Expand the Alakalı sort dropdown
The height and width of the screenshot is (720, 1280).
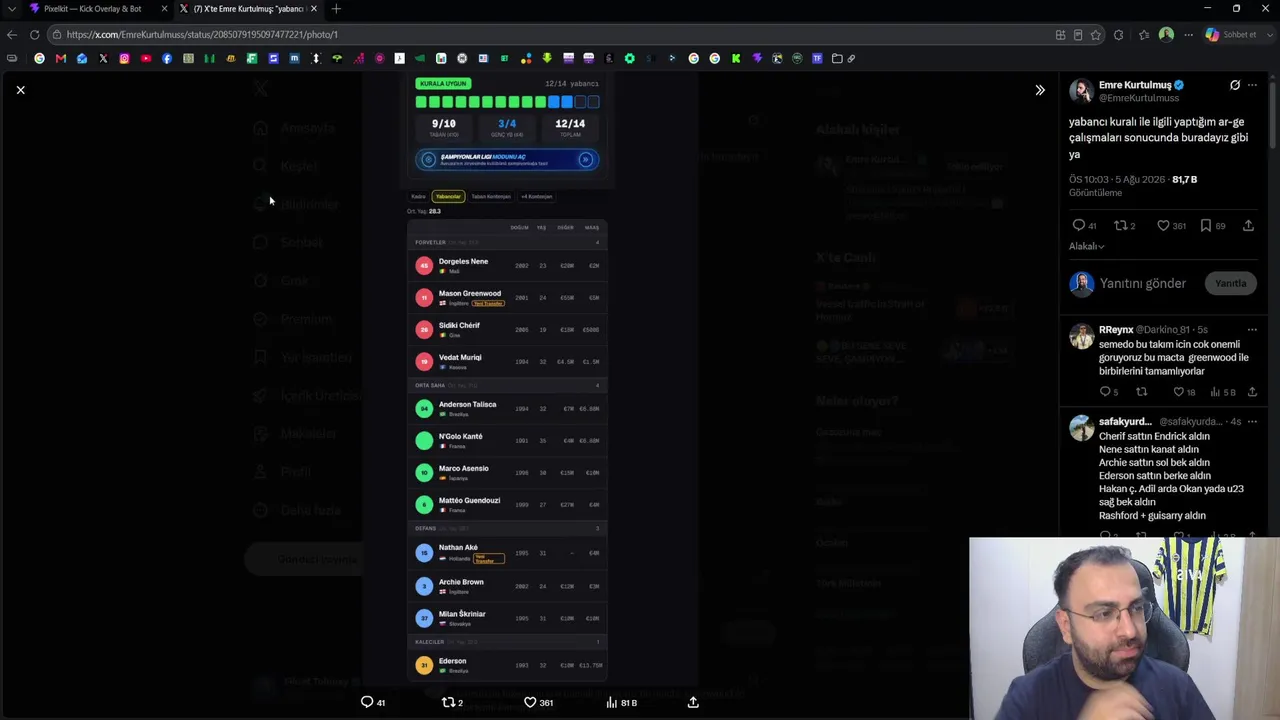click(x=1087, y=246)
